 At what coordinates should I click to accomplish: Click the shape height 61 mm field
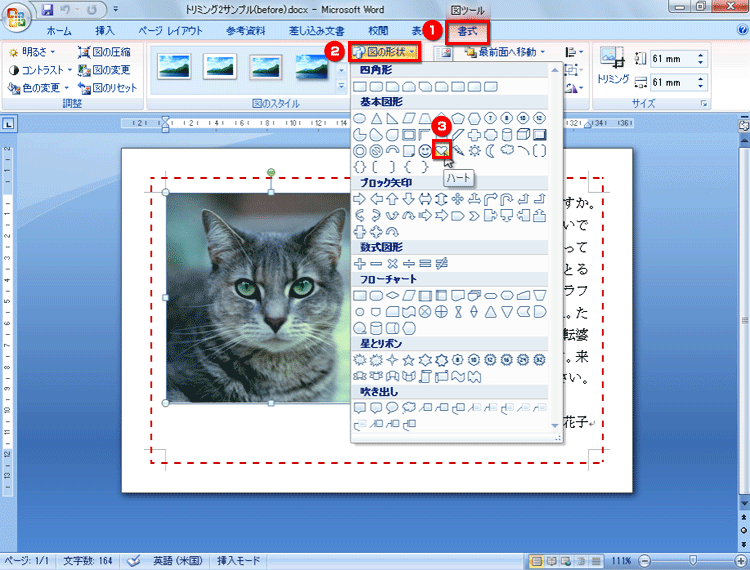click(672, 59)
